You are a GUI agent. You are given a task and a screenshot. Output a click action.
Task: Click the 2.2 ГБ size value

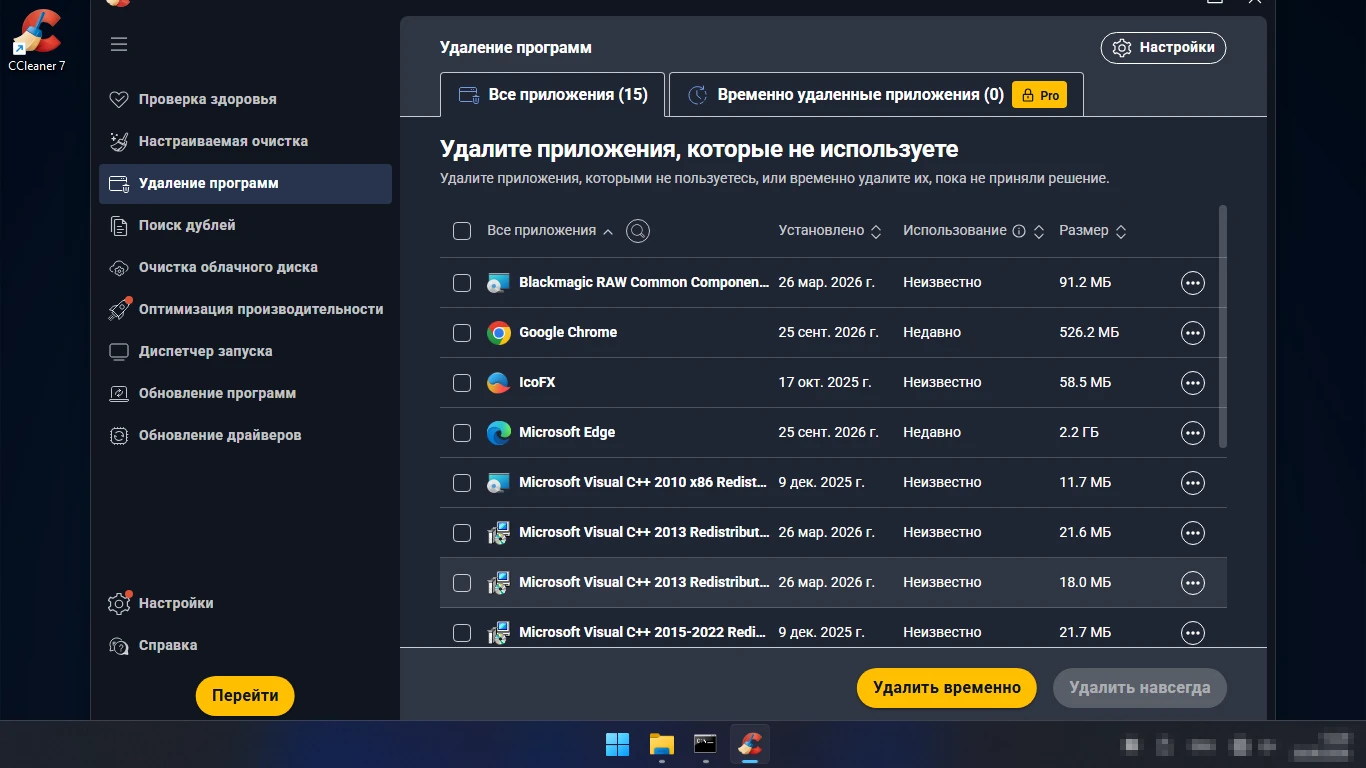click(1079, 432)
